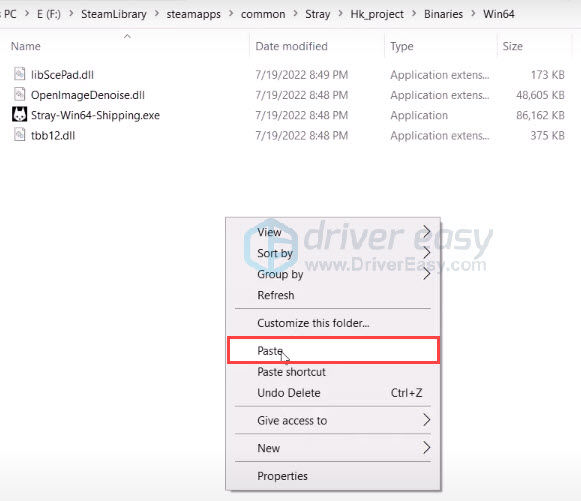The image size is (581, 501).
Task: Choose Customize this folder...
Action: 333,323
